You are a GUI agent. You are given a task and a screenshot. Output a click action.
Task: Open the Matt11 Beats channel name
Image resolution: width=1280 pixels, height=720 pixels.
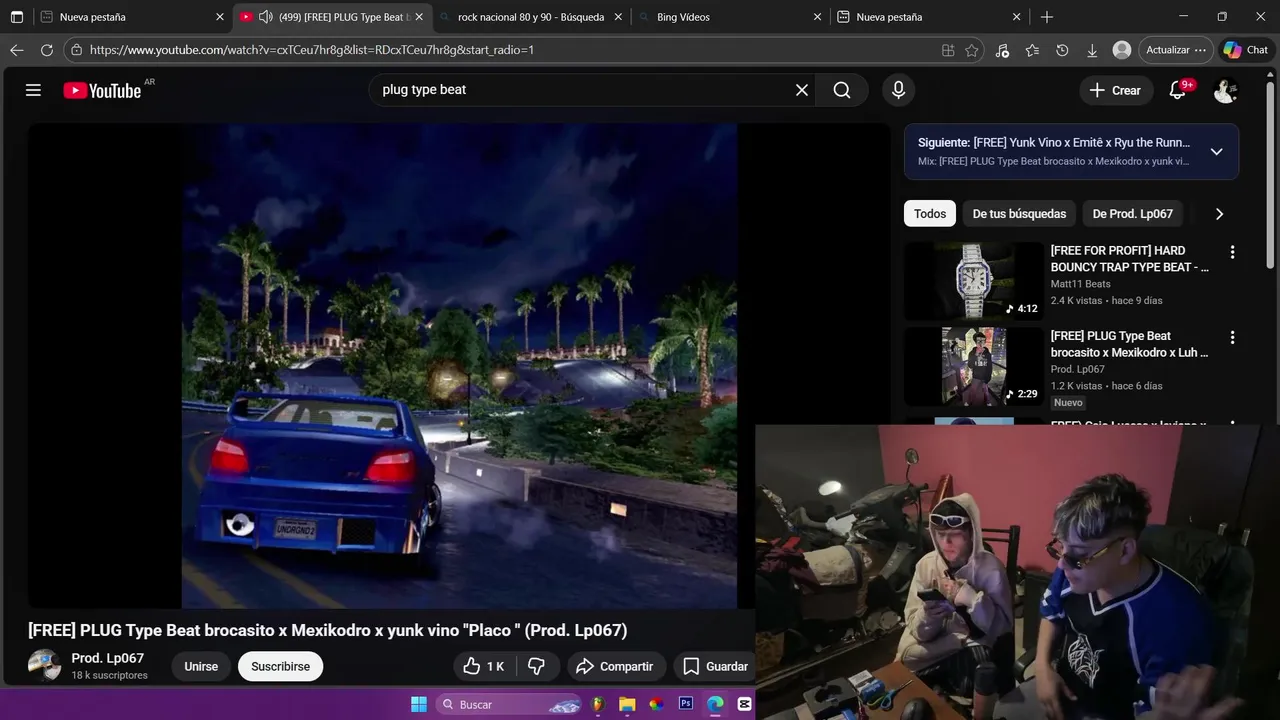1080,284
